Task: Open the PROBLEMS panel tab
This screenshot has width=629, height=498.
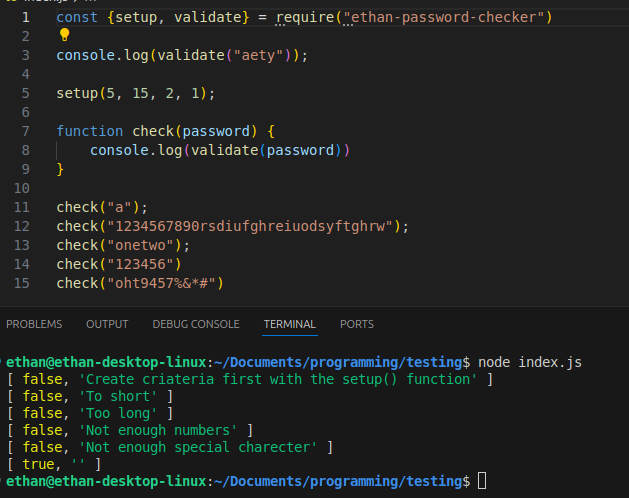Action: (34, 324)
